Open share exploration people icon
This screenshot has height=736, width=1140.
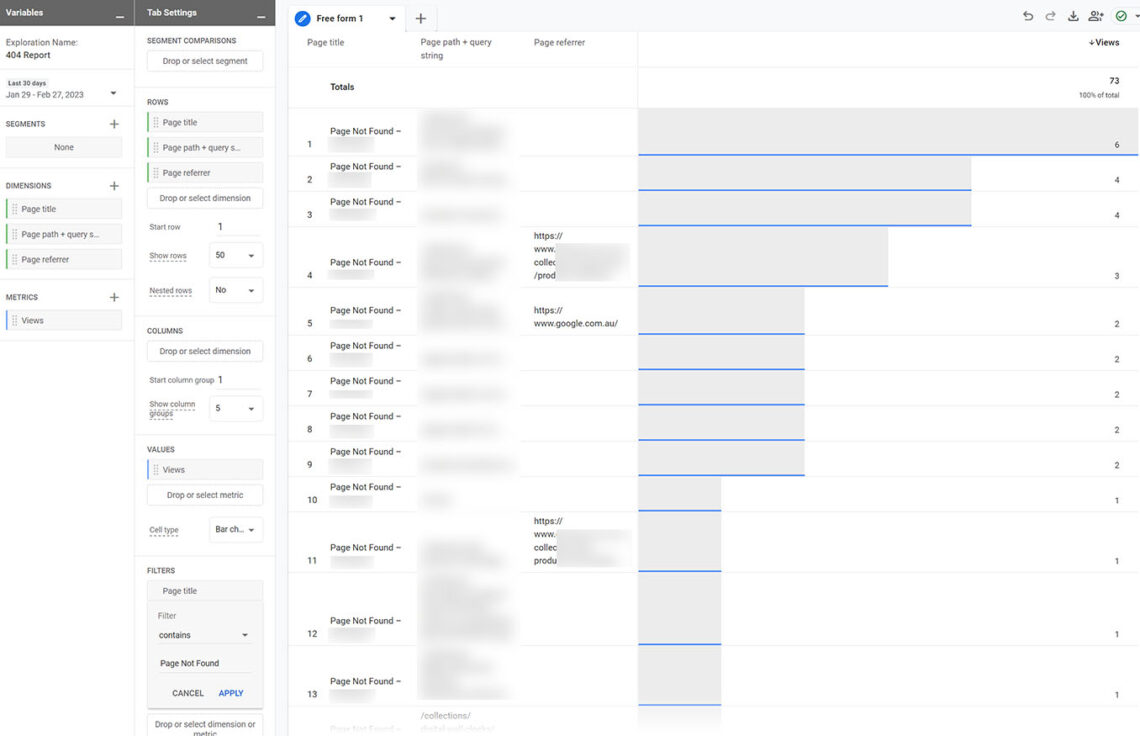pos(1096,16)
